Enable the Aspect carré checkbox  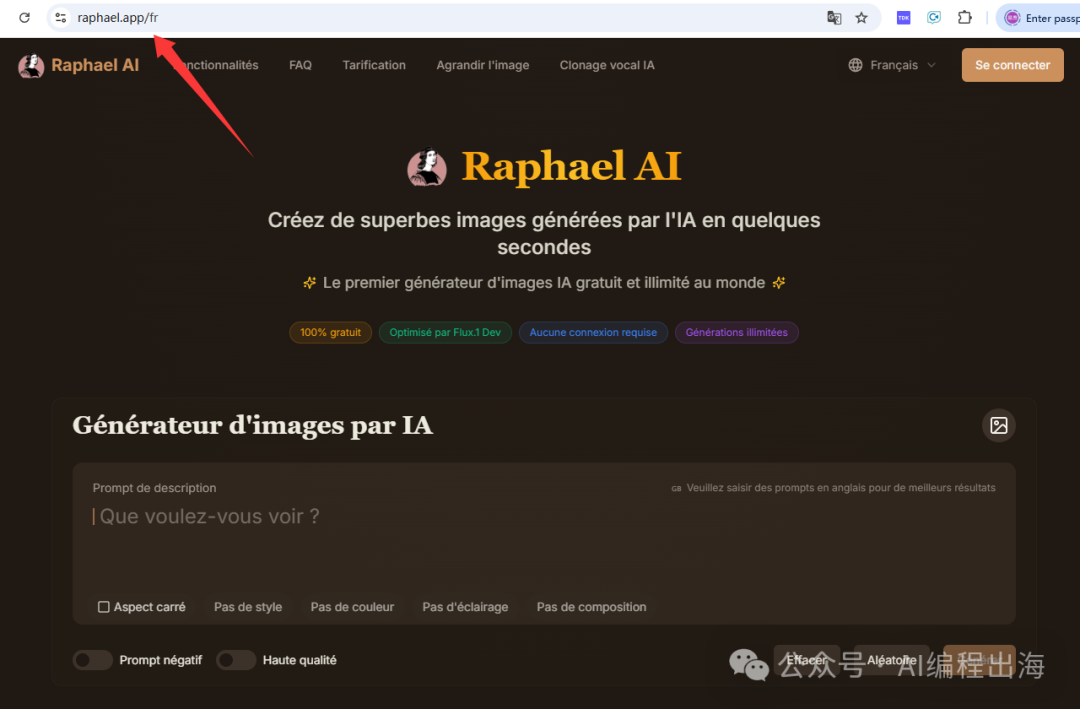[104, 607]
